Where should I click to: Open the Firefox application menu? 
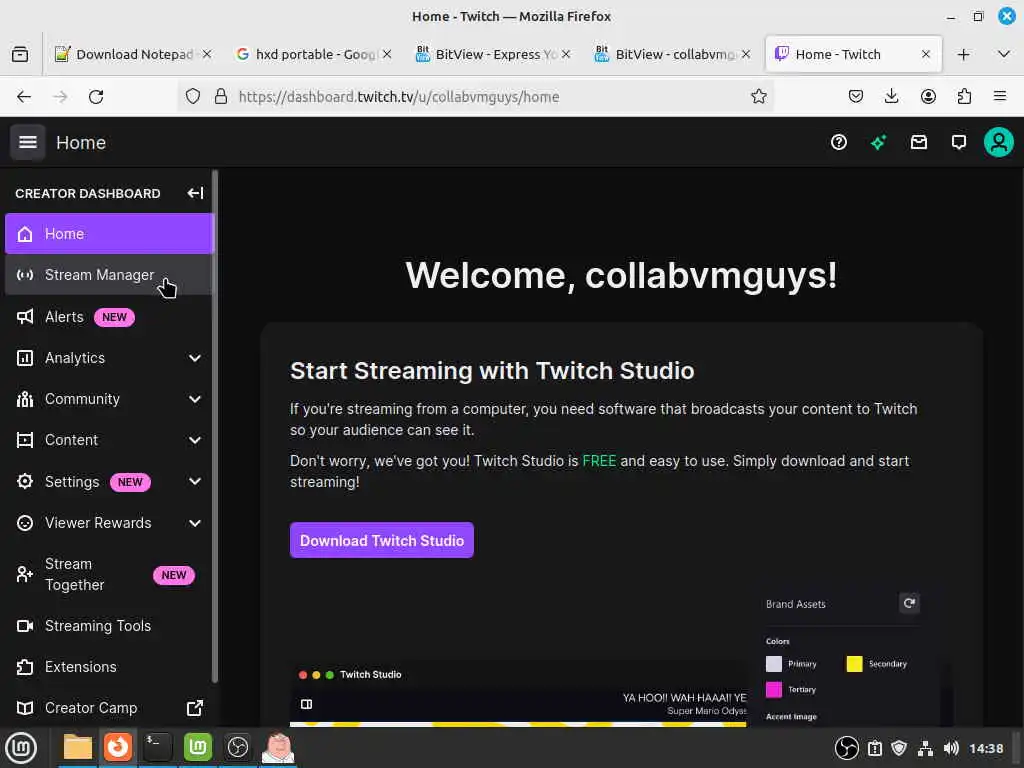pos(1000,97)
